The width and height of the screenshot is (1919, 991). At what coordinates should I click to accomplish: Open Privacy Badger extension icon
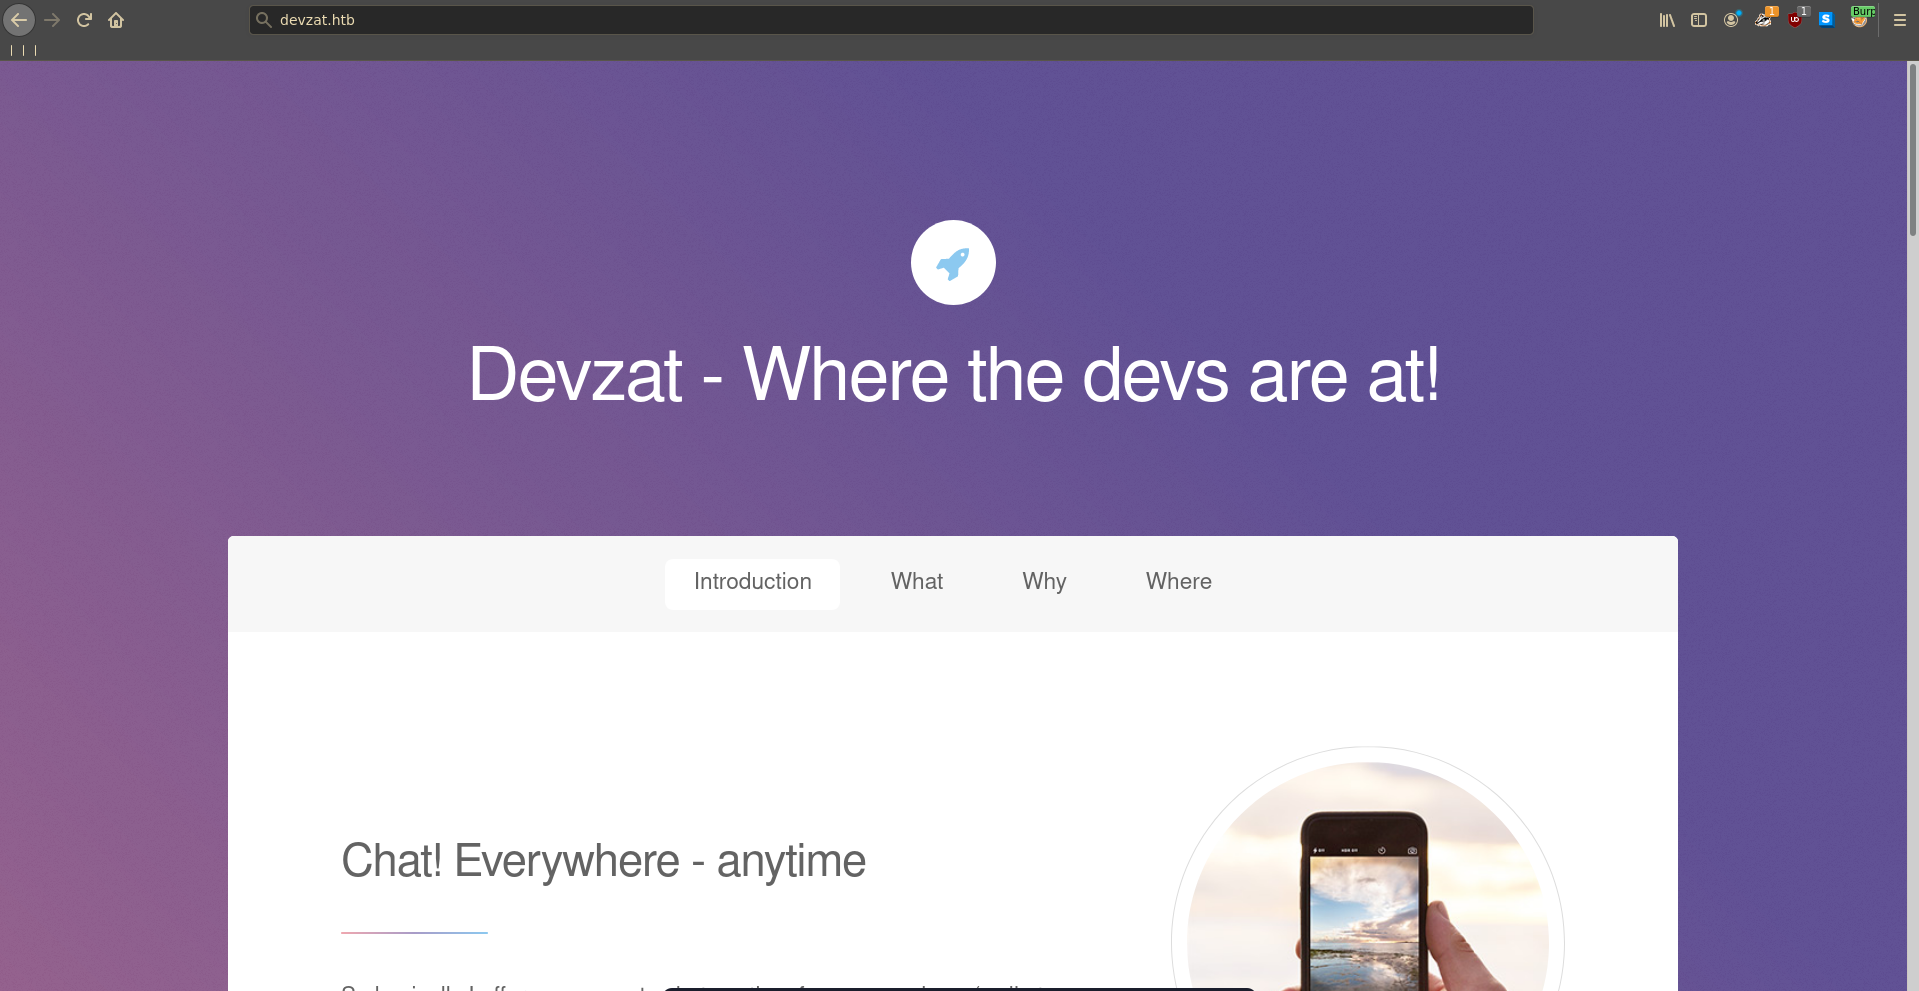click(x=1764, y=18)
